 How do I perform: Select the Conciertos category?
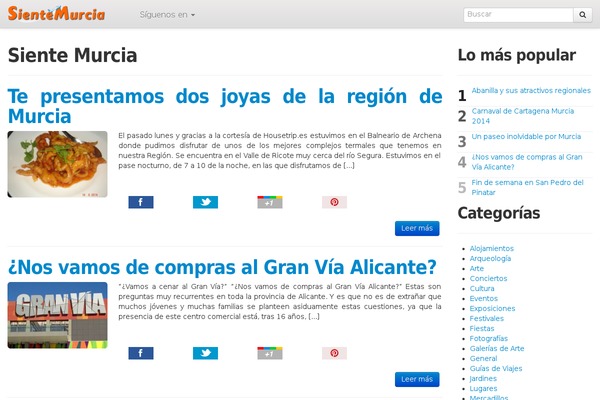488,278
